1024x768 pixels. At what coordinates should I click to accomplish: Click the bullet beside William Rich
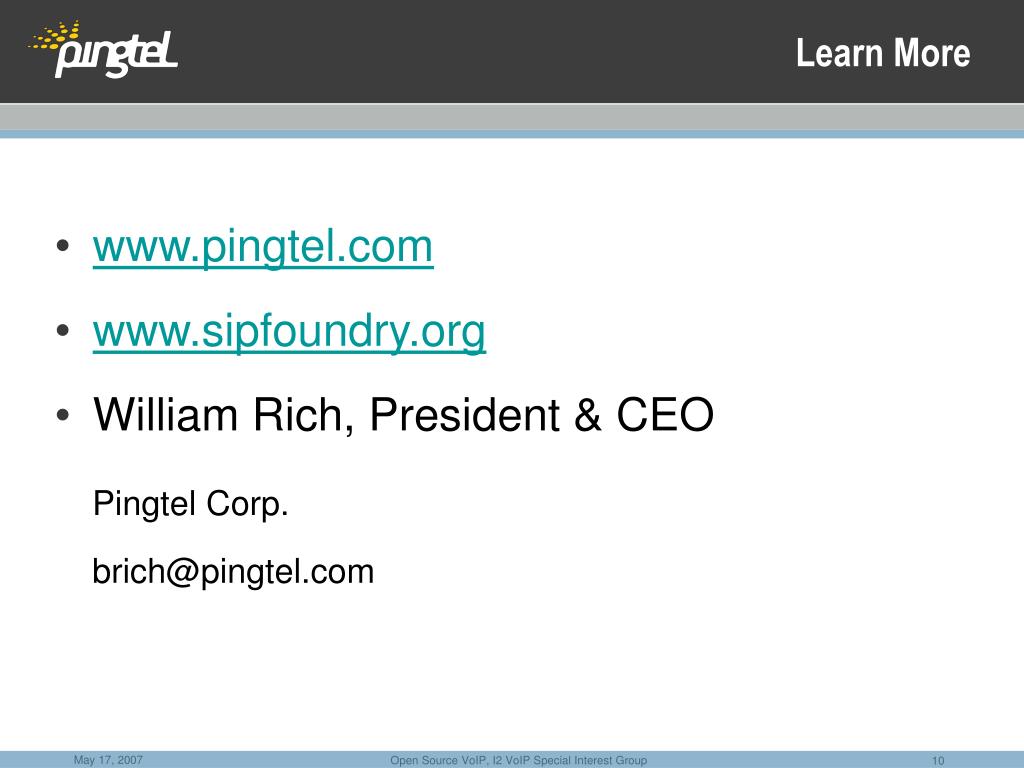point(63,415)
